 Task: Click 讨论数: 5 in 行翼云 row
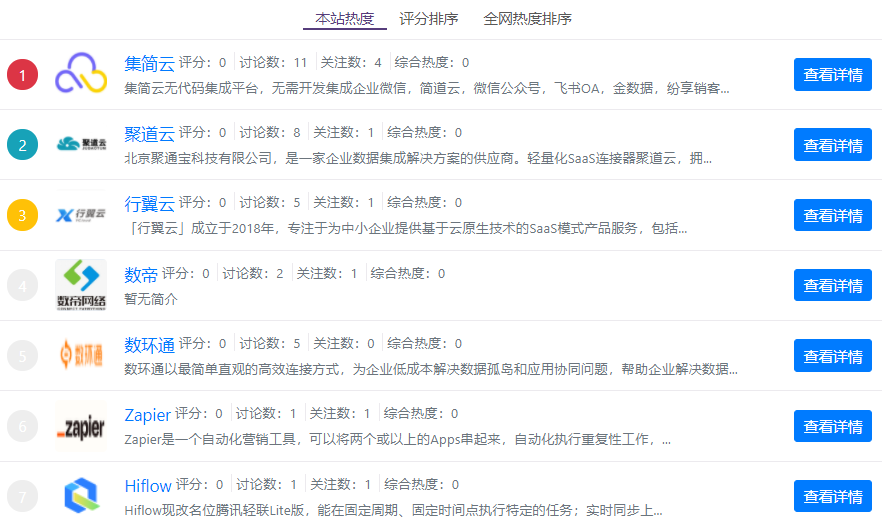pos(270,202)
